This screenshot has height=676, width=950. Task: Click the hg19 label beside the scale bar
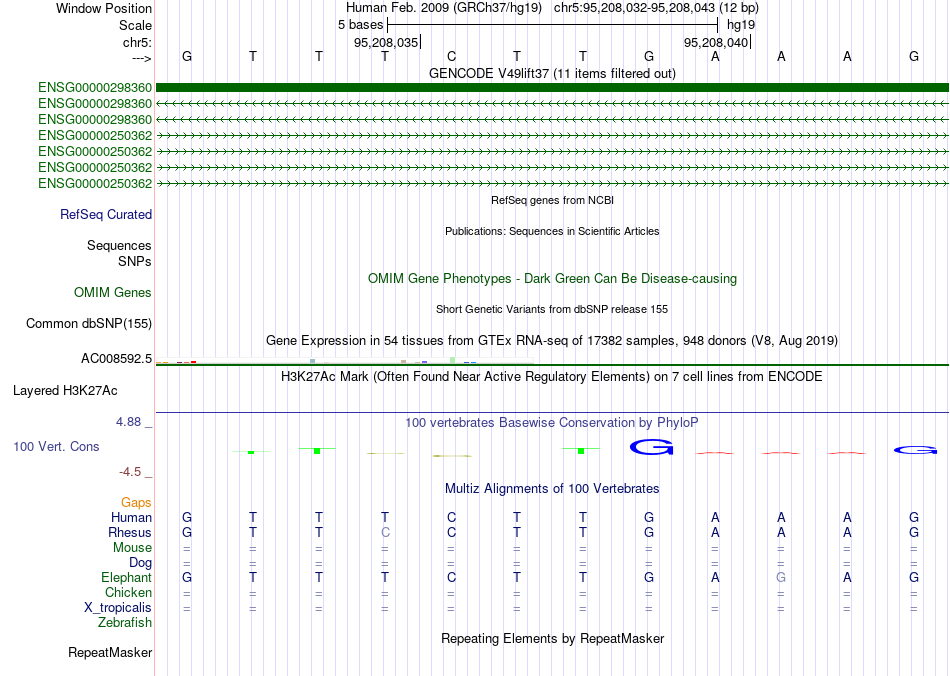click(x=741, y=25)
